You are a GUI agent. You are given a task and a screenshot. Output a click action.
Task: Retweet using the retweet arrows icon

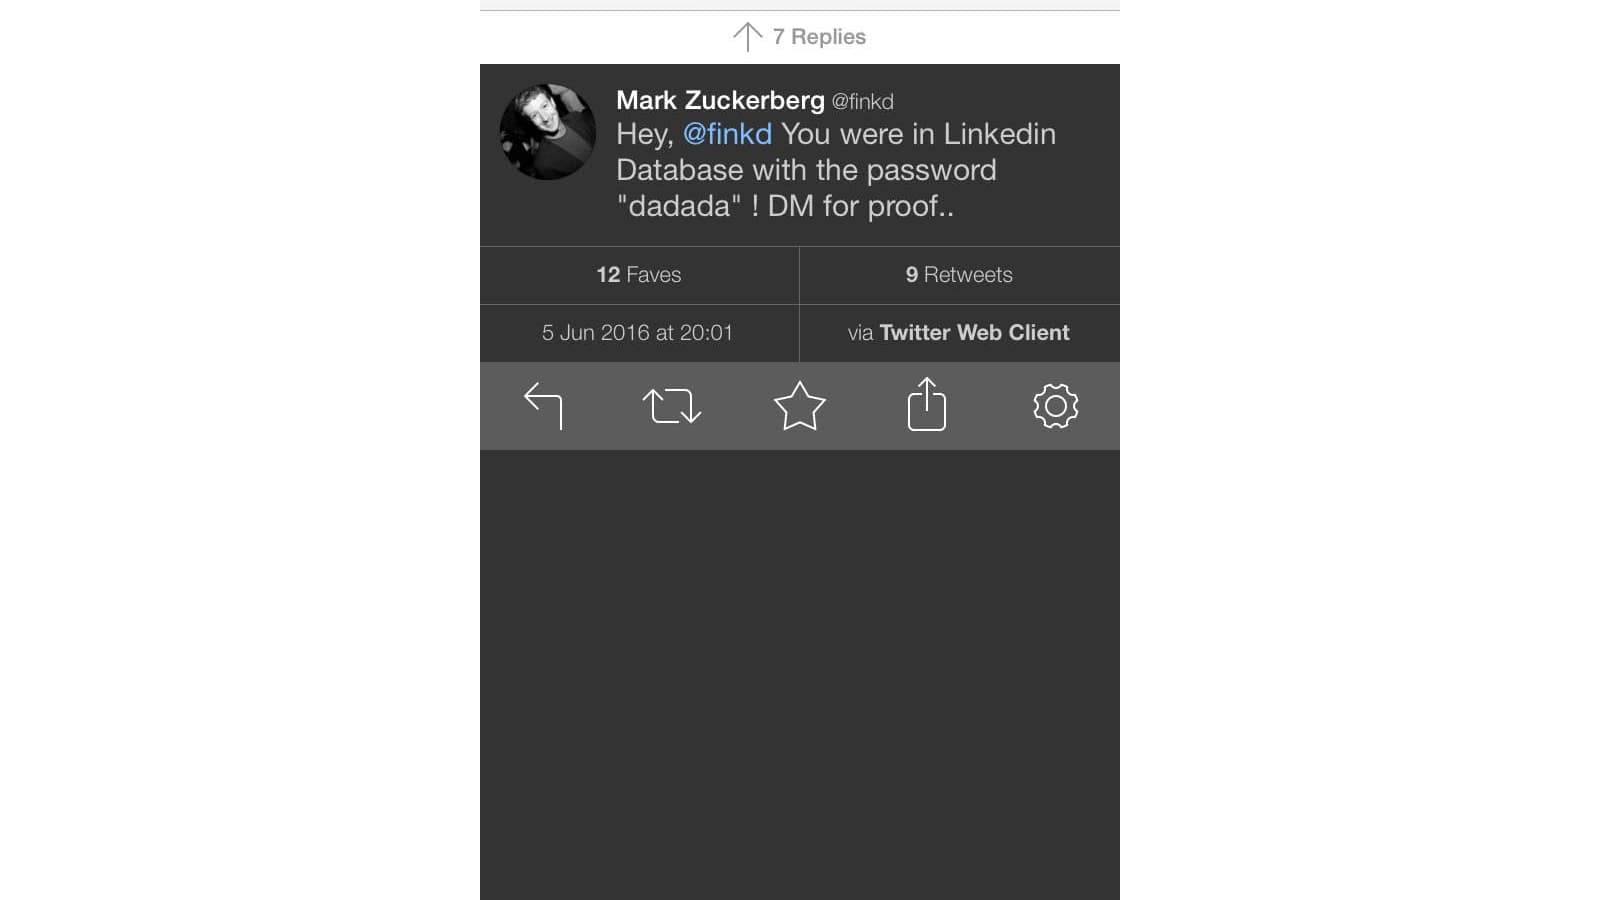[x=672, y=406]
